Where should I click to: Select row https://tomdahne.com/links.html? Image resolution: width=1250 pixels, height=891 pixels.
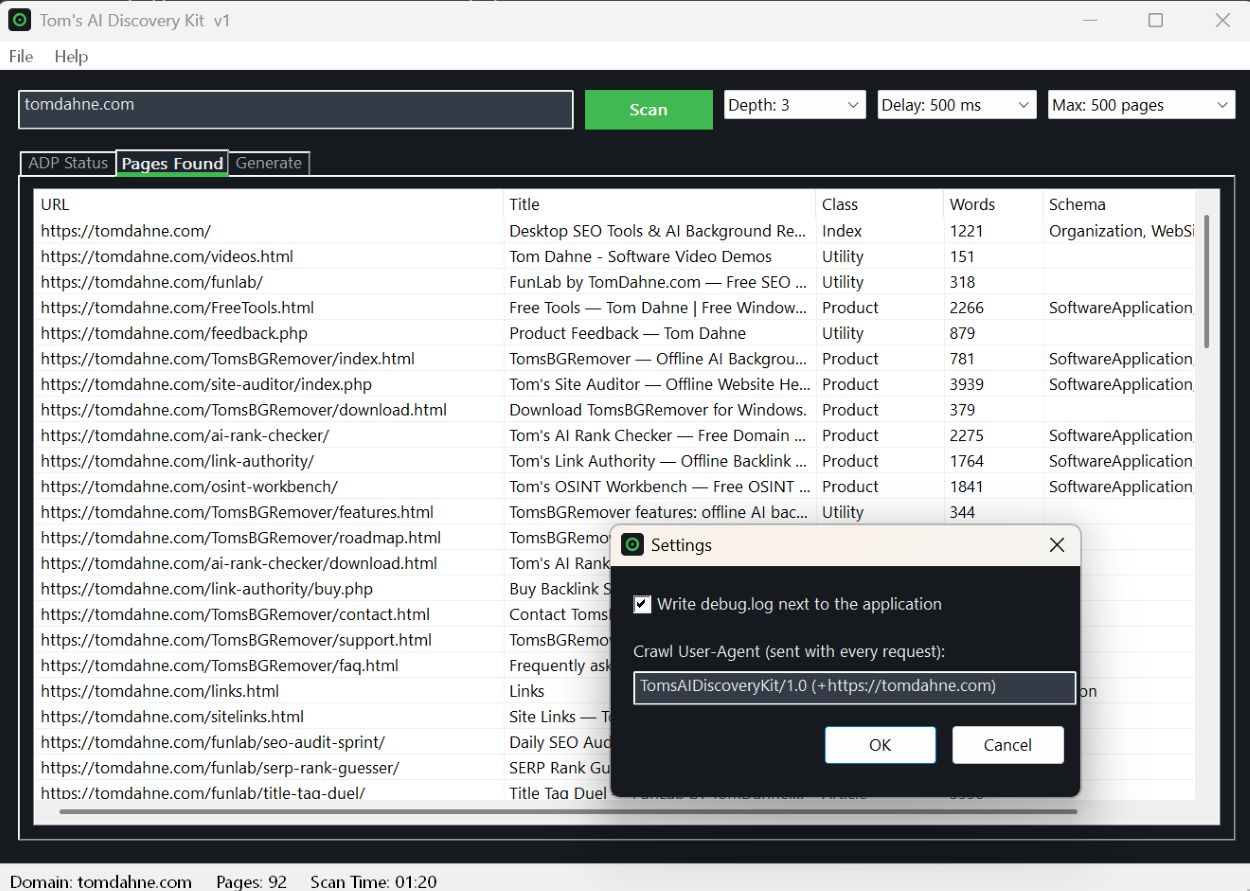pos(160,691)
